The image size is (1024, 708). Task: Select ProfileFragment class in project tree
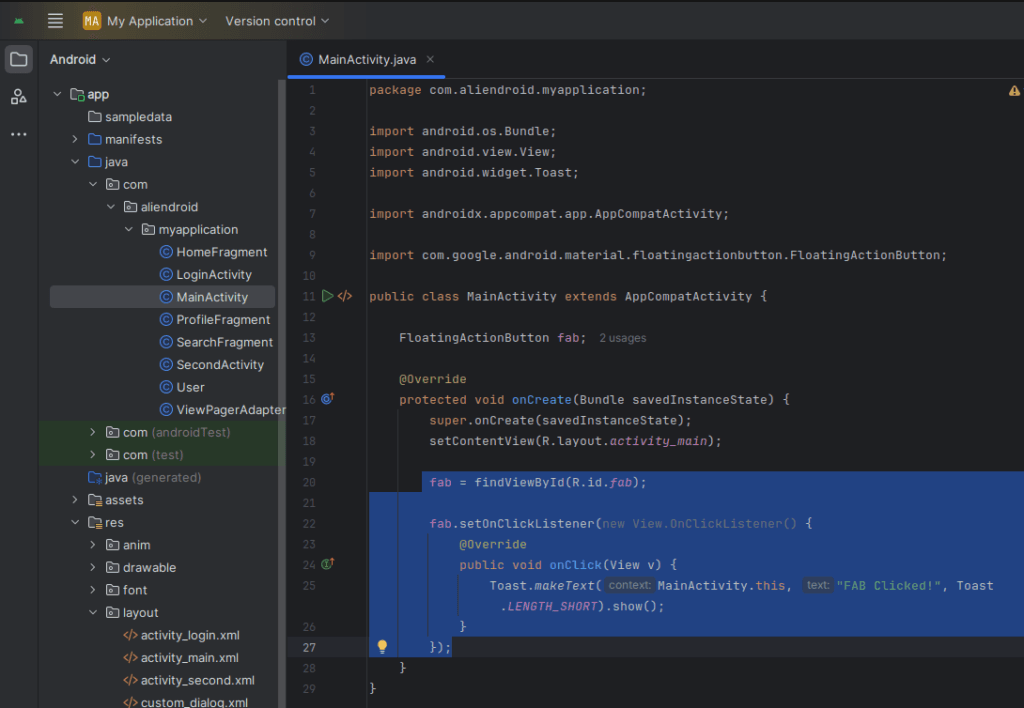coord(215,319)
